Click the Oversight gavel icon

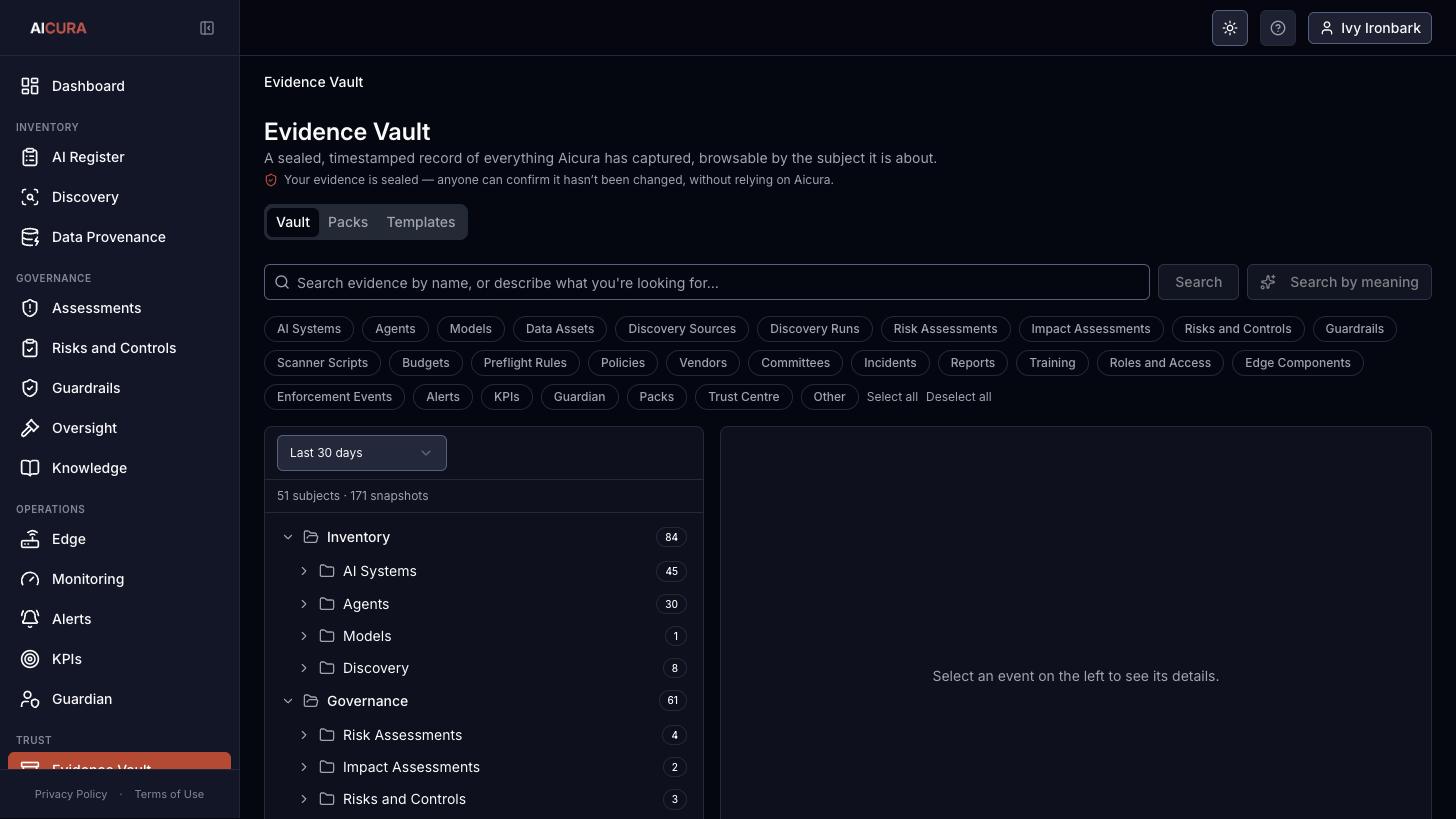30,428
